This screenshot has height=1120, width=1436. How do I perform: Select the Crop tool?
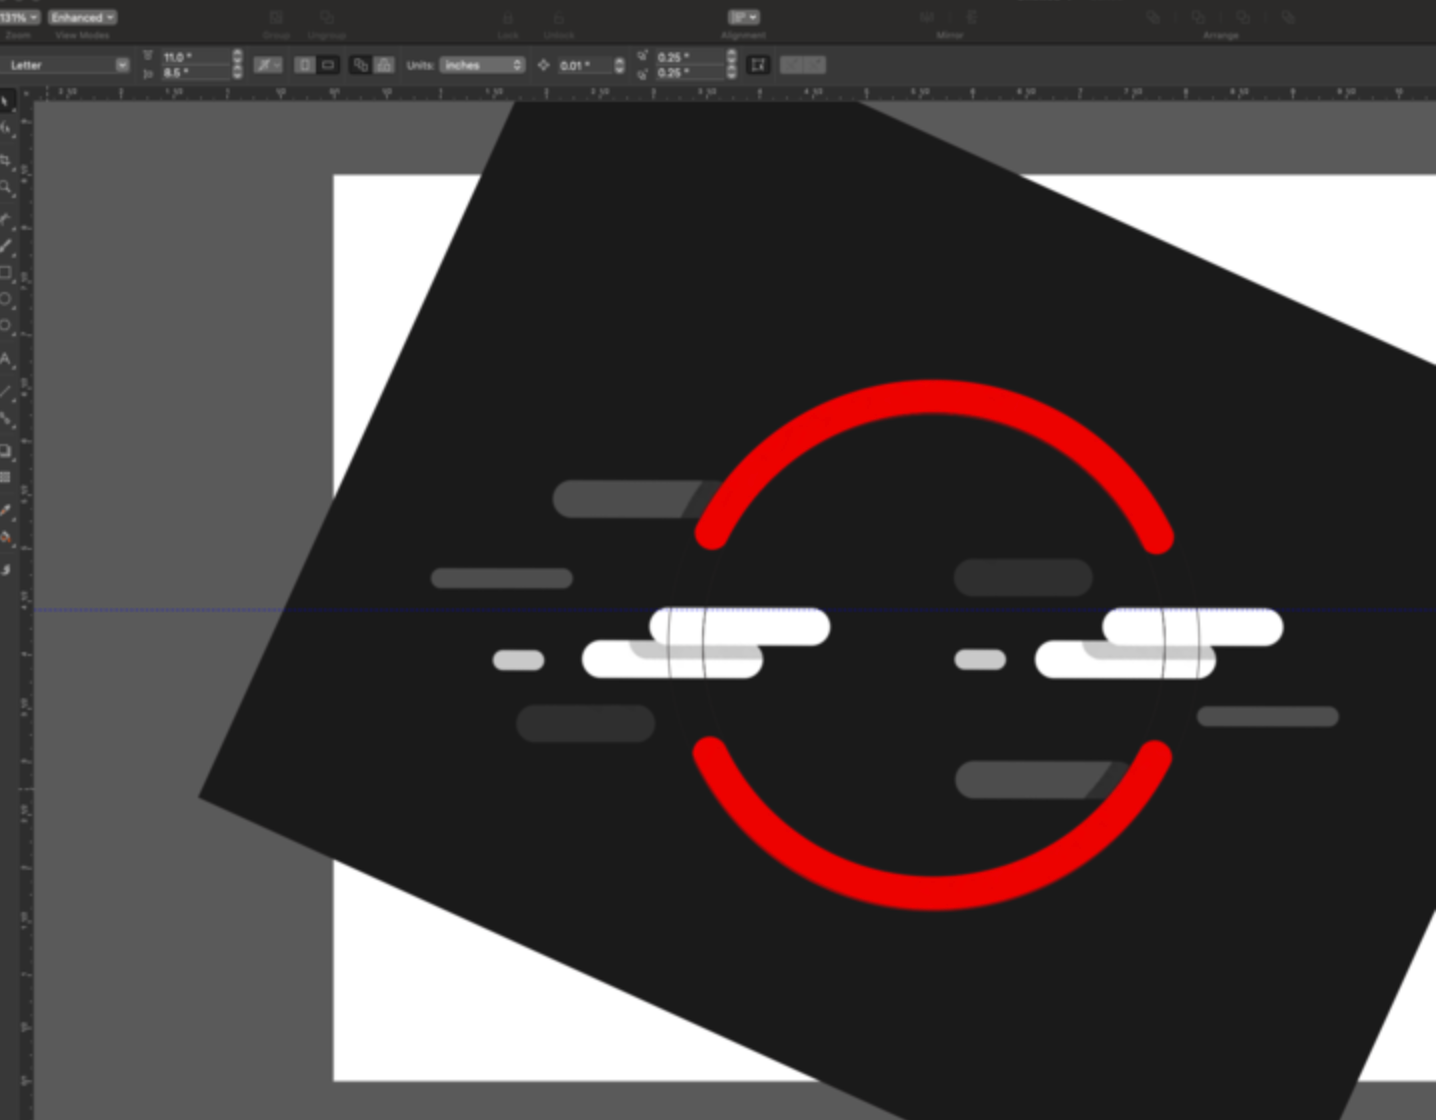pos(6,160)
